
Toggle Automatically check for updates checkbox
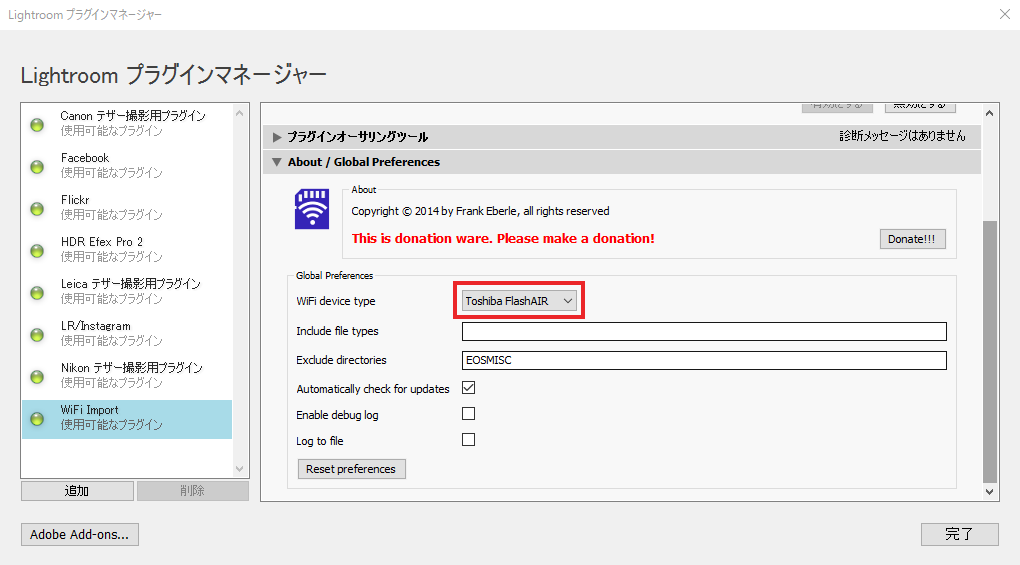pos(468,388)
